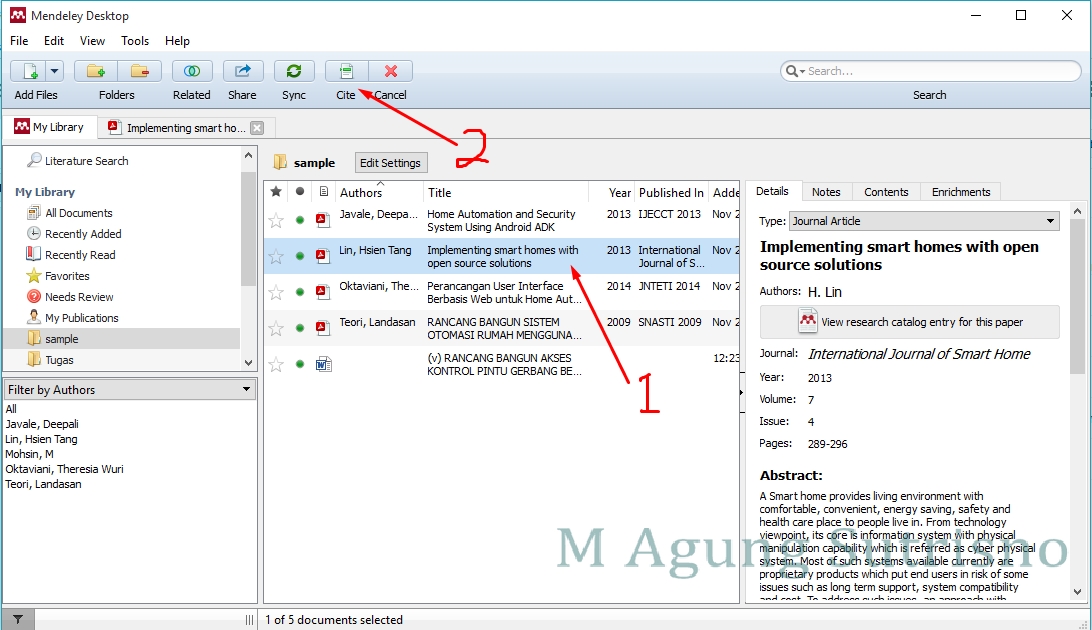Screen dimensions: 1092x630
Task: Open the Add Files dropdown arrow
Action: coord(55,71)
